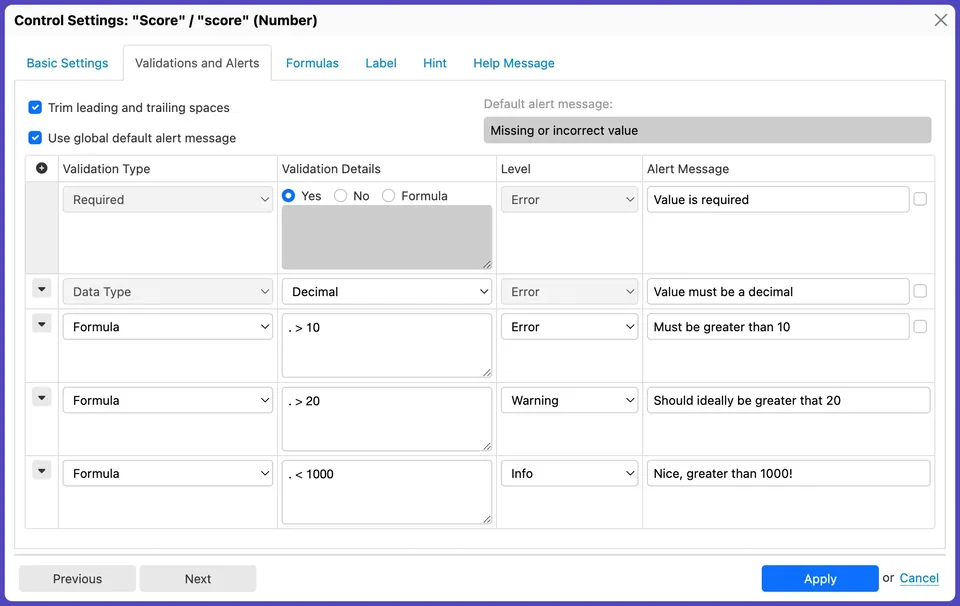Toggle Trim leading and trailing spaces

pyautogui.click(x=35, y=107)
